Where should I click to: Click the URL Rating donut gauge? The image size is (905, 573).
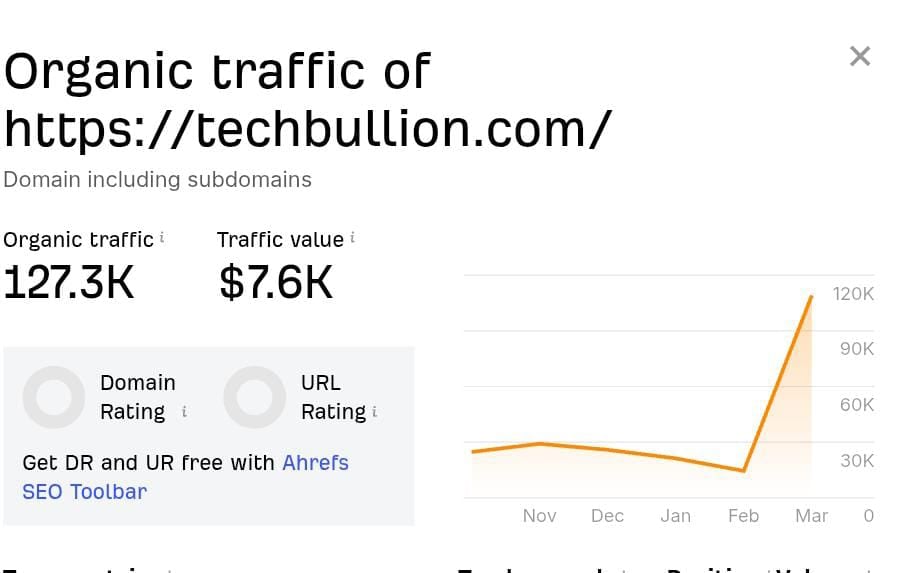click(x=255, y=397)
